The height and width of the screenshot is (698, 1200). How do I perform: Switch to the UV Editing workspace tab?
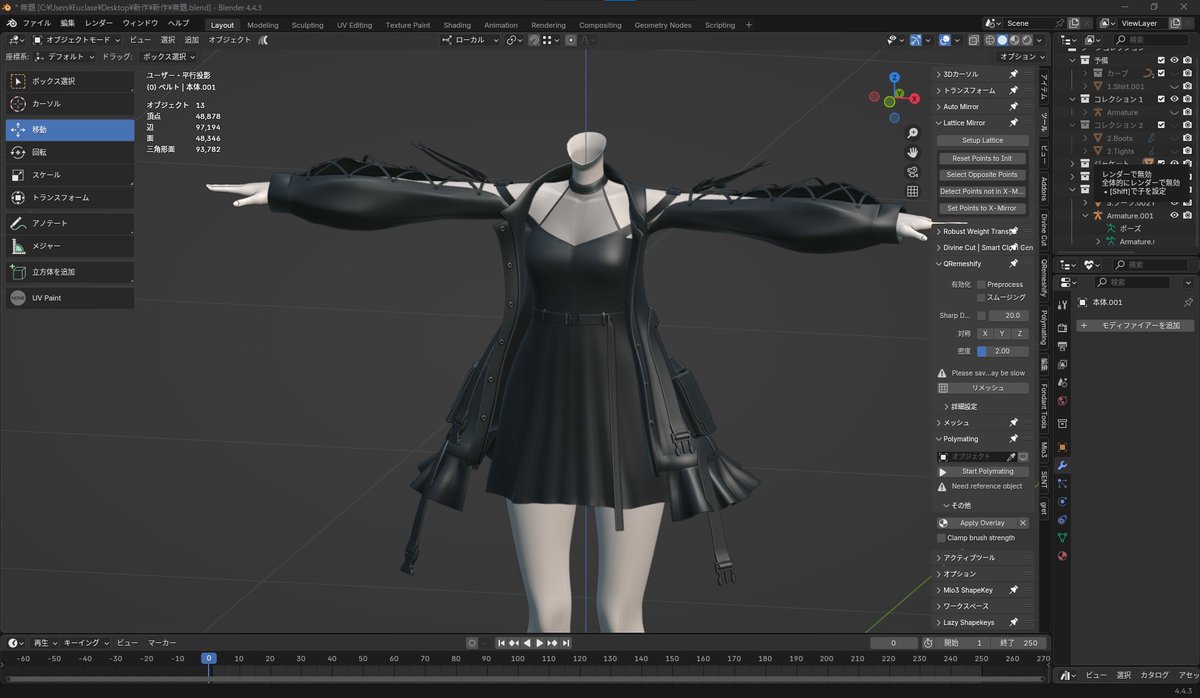(354, 25)
